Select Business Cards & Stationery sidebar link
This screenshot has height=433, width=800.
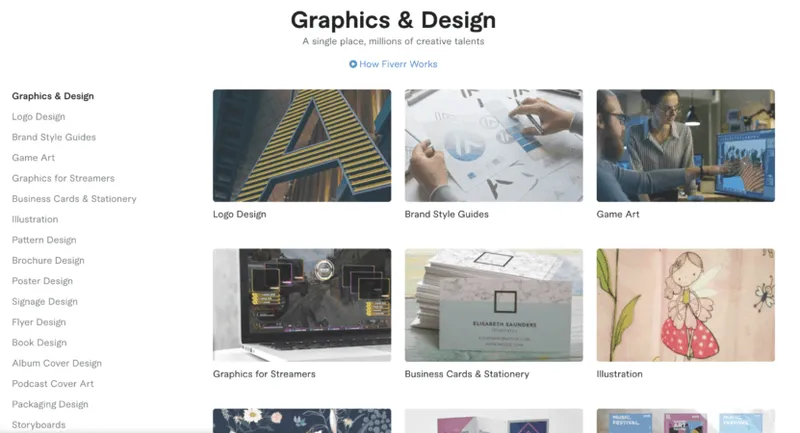click(x=74, y=199)
